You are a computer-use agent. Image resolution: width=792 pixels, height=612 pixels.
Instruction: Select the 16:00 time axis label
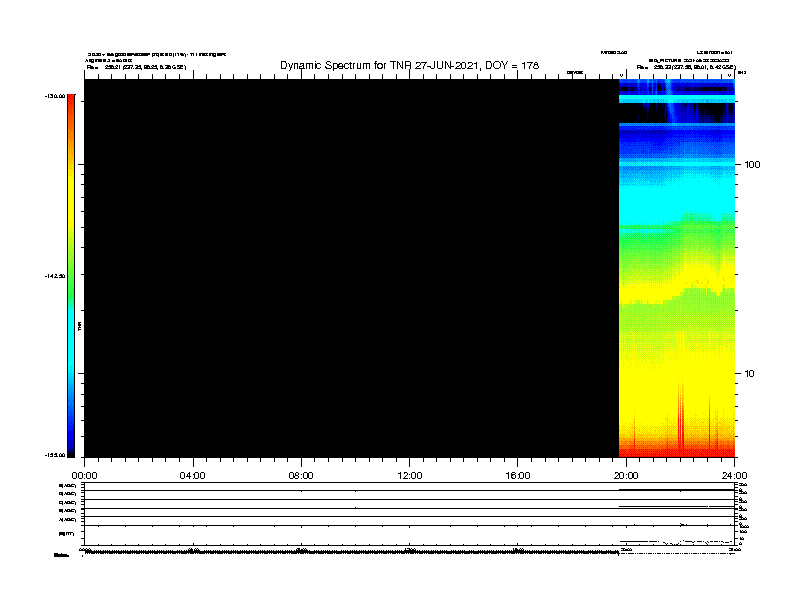(x=518, y=476)
